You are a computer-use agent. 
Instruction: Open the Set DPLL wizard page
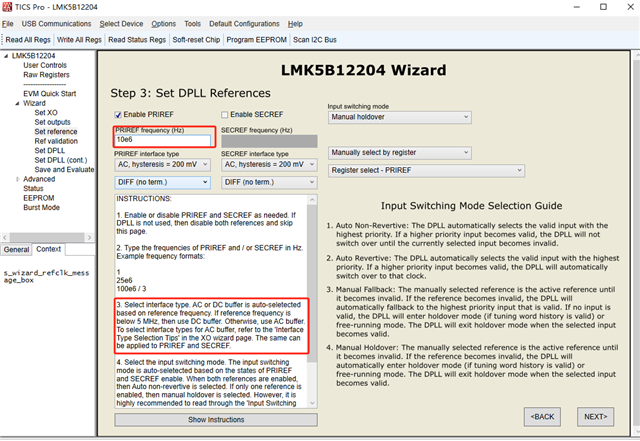pyautogui.click(x=49, y=151)
